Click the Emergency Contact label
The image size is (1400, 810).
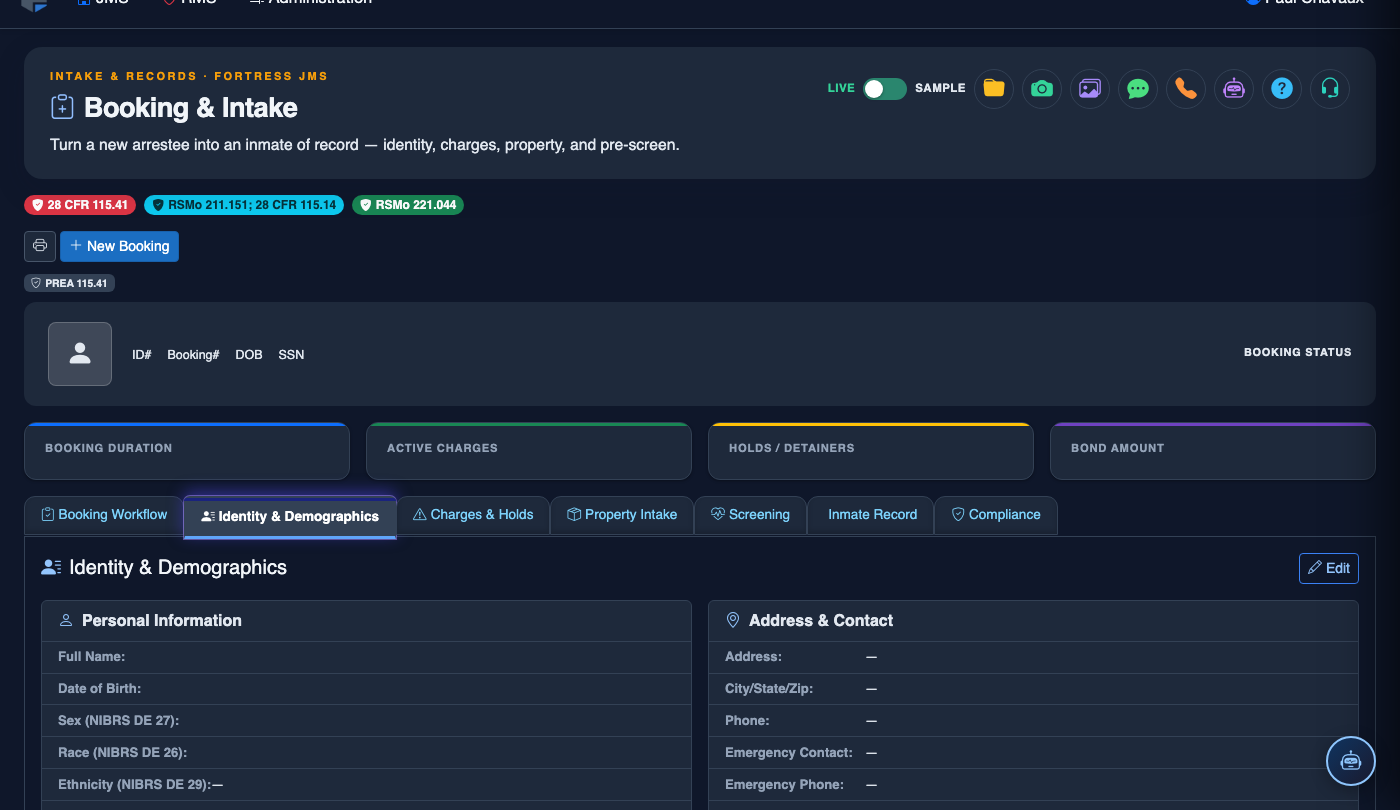789,753
